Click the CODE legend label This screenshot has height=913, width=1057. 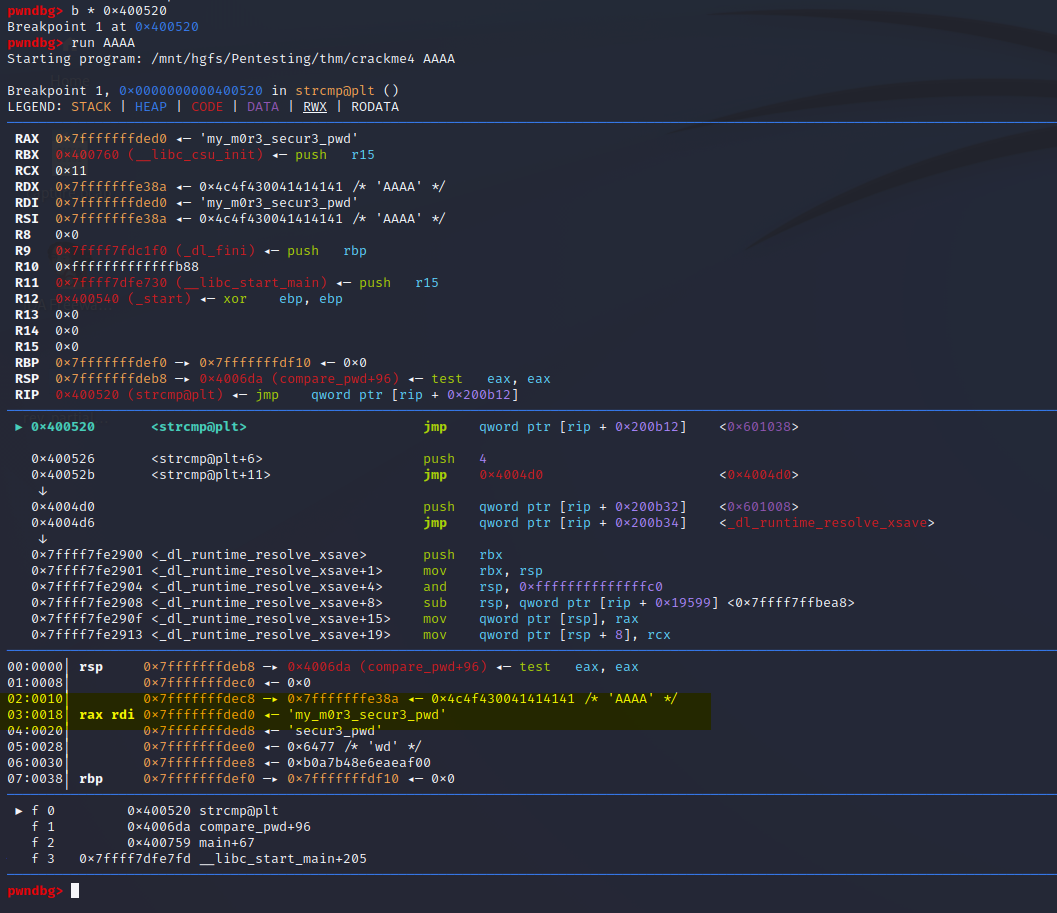[207, 106]
